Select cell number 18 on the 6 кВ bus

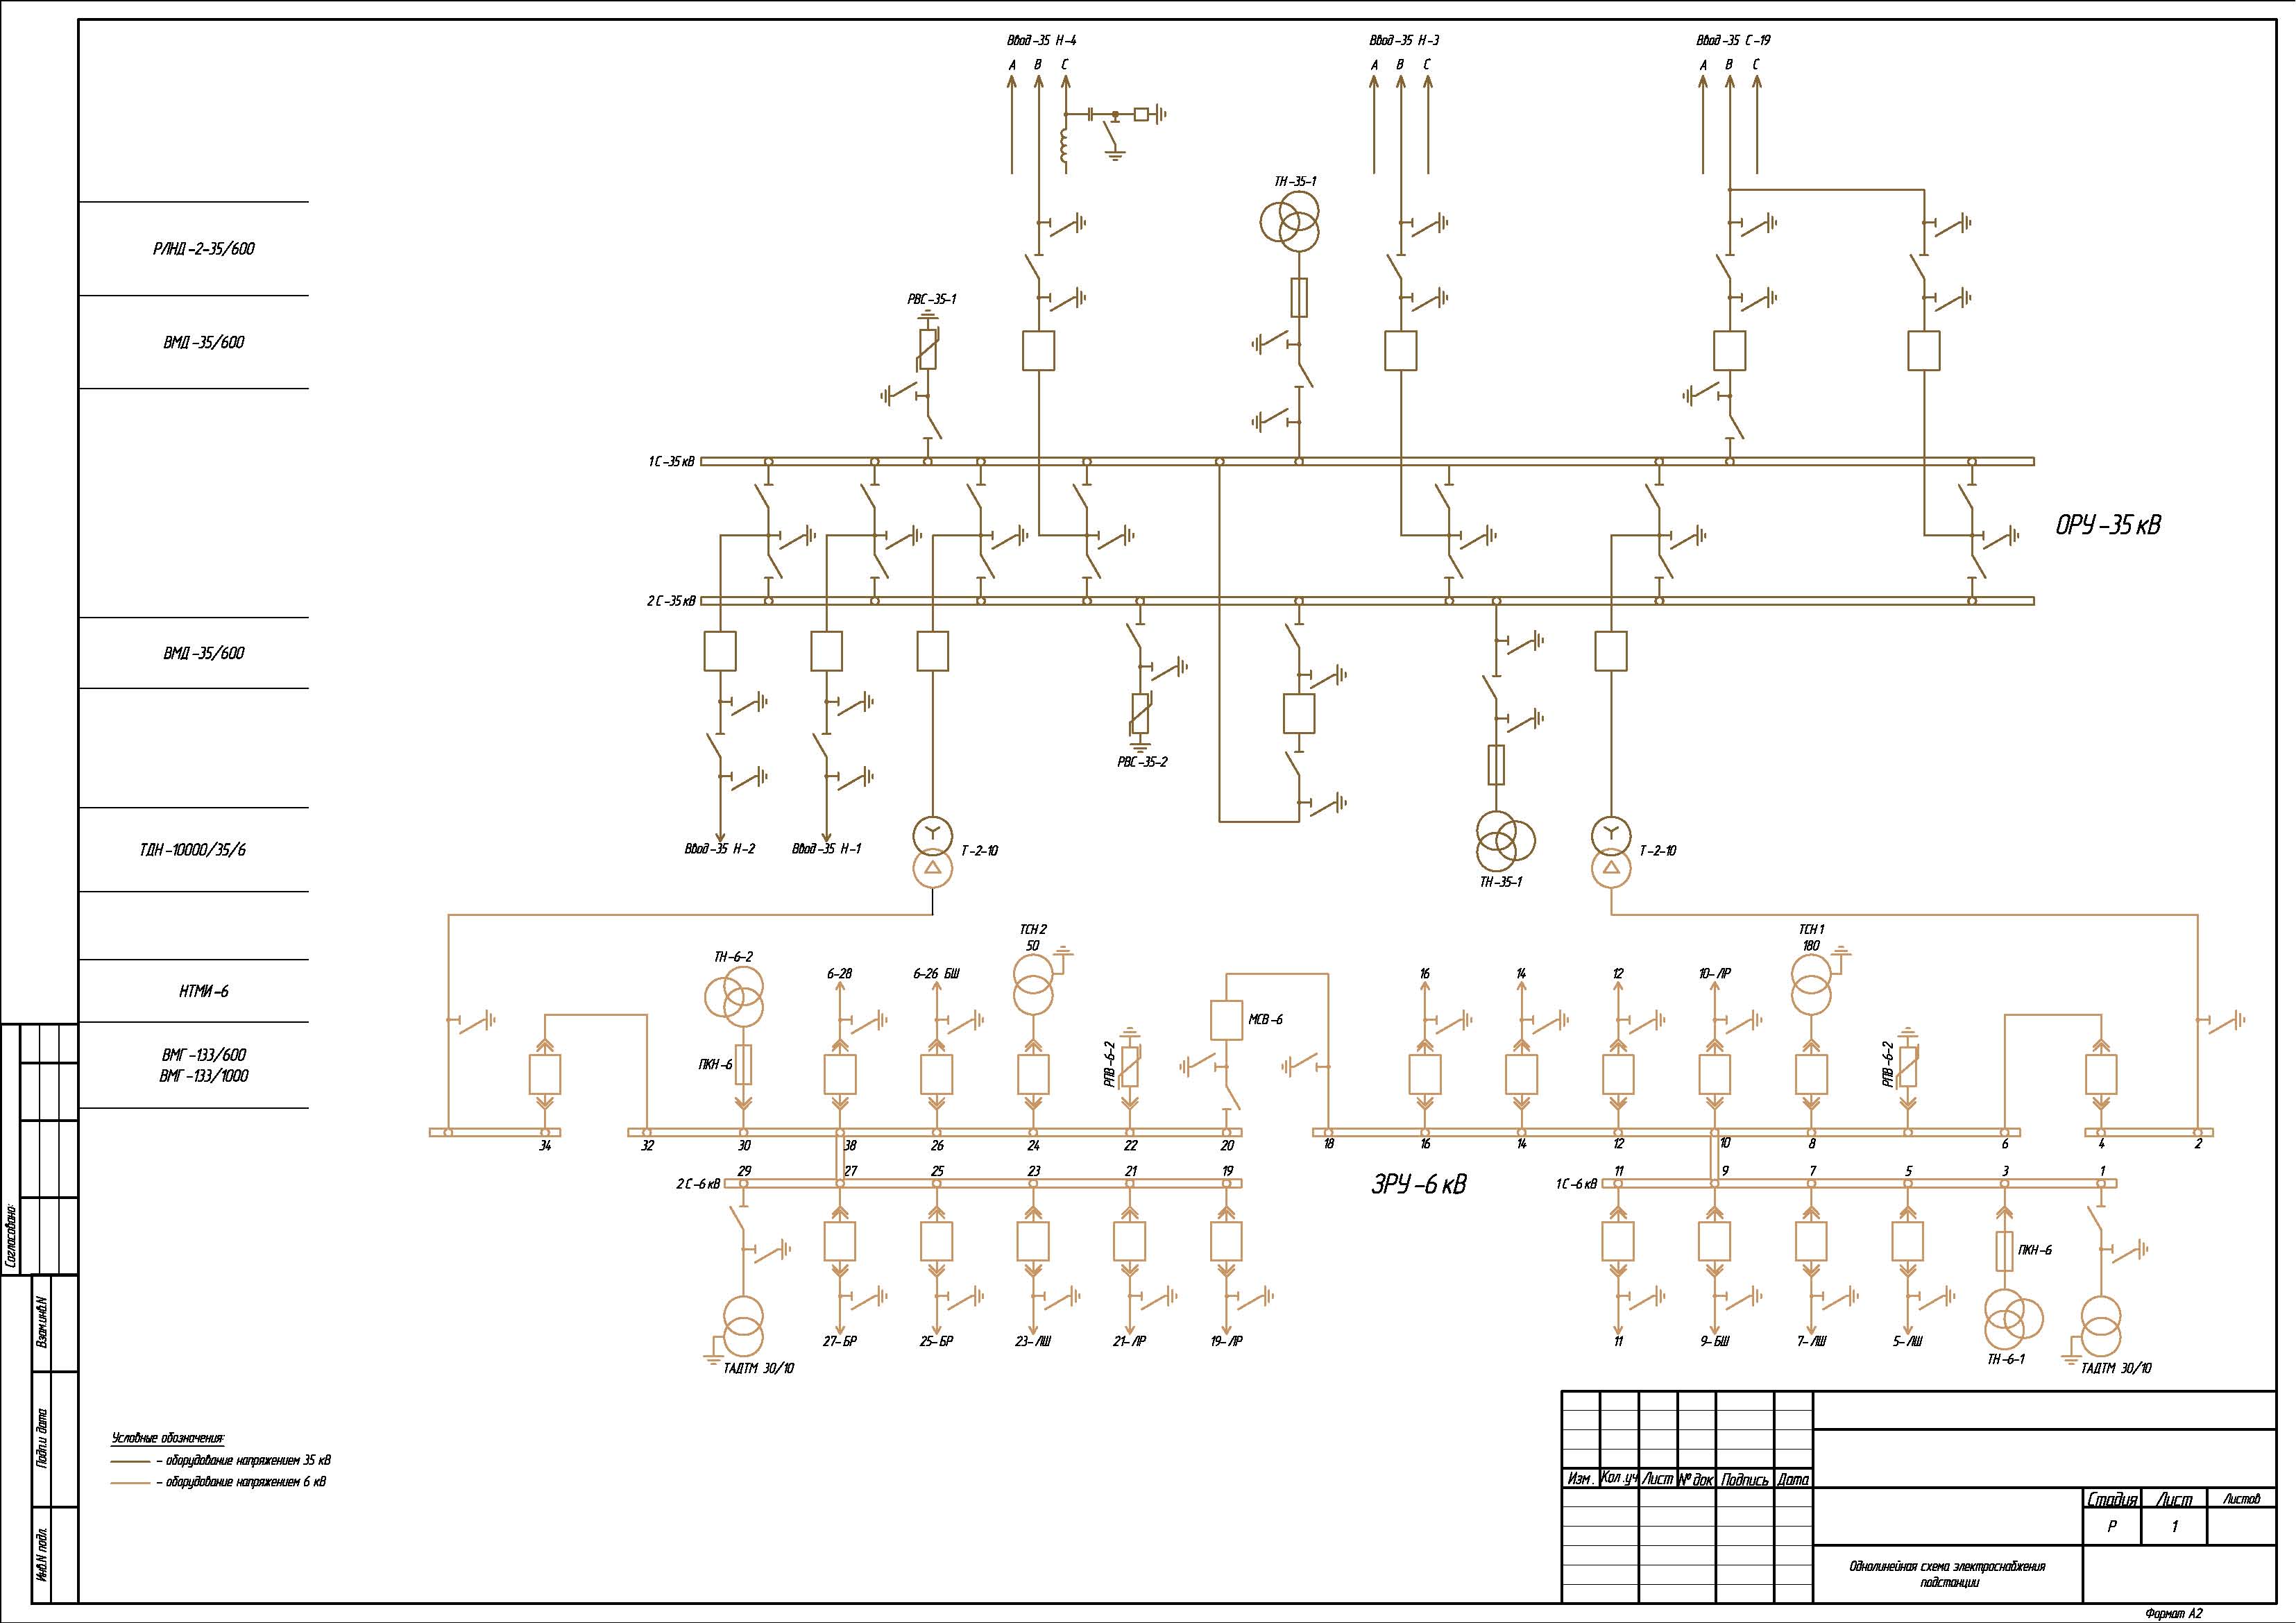[x=1328, y=1144]
